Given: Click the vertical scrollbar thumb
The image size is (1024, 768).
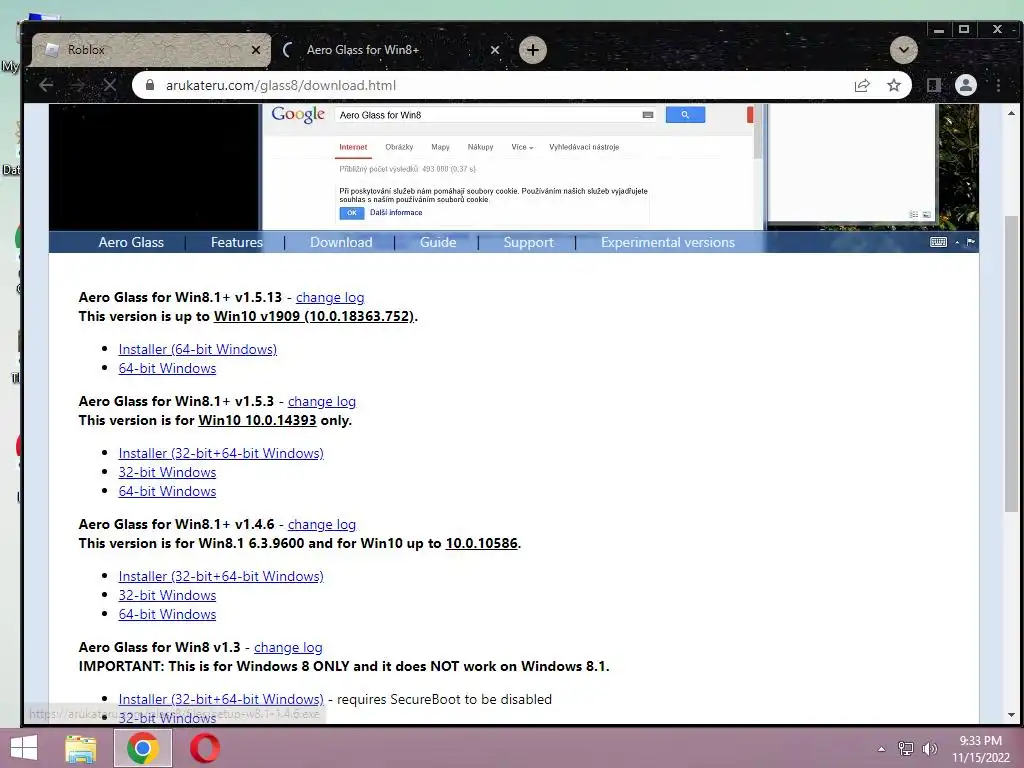Looking at the screenshot, I should 1011,362.
